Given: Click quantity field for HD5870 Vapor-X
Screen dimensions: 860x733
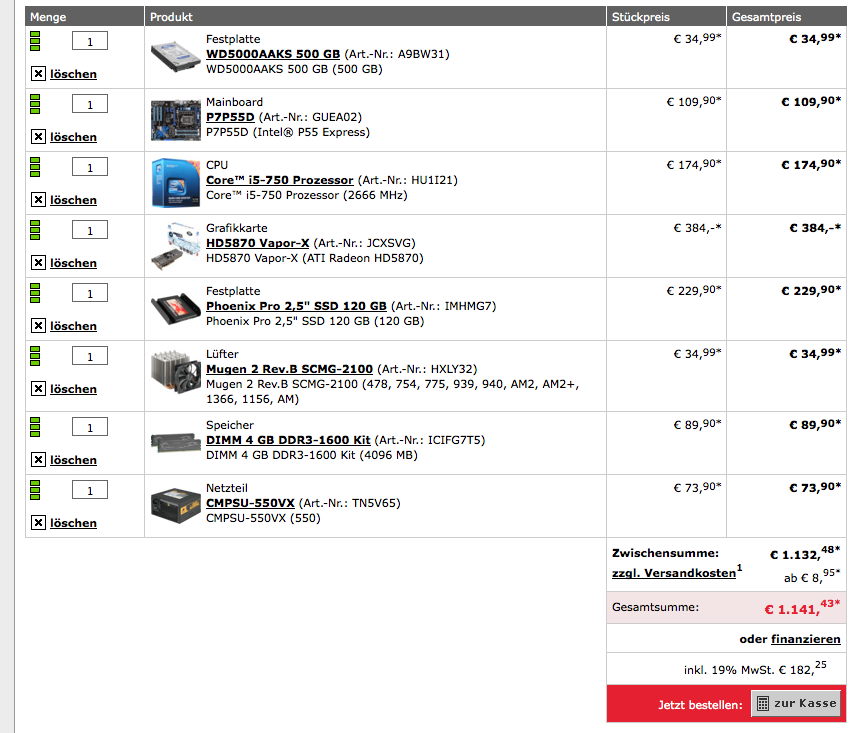Looking at the screenshot, I should point(90,230).
